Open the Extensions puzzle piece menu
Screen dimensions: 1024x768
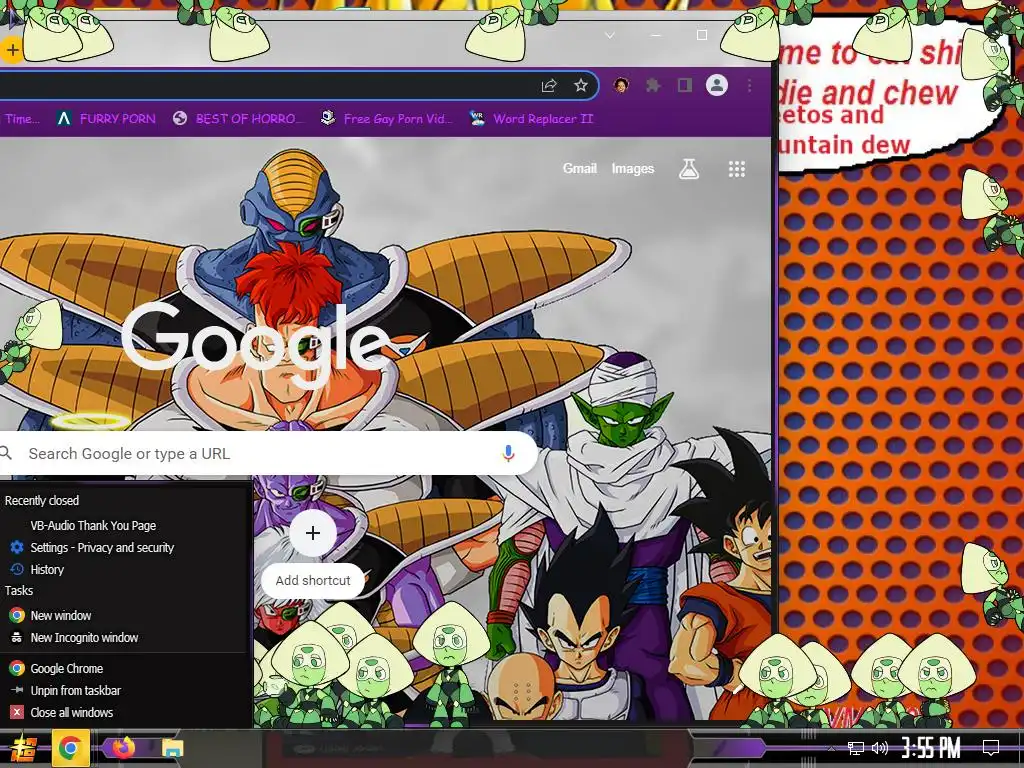tap(652, 86)
